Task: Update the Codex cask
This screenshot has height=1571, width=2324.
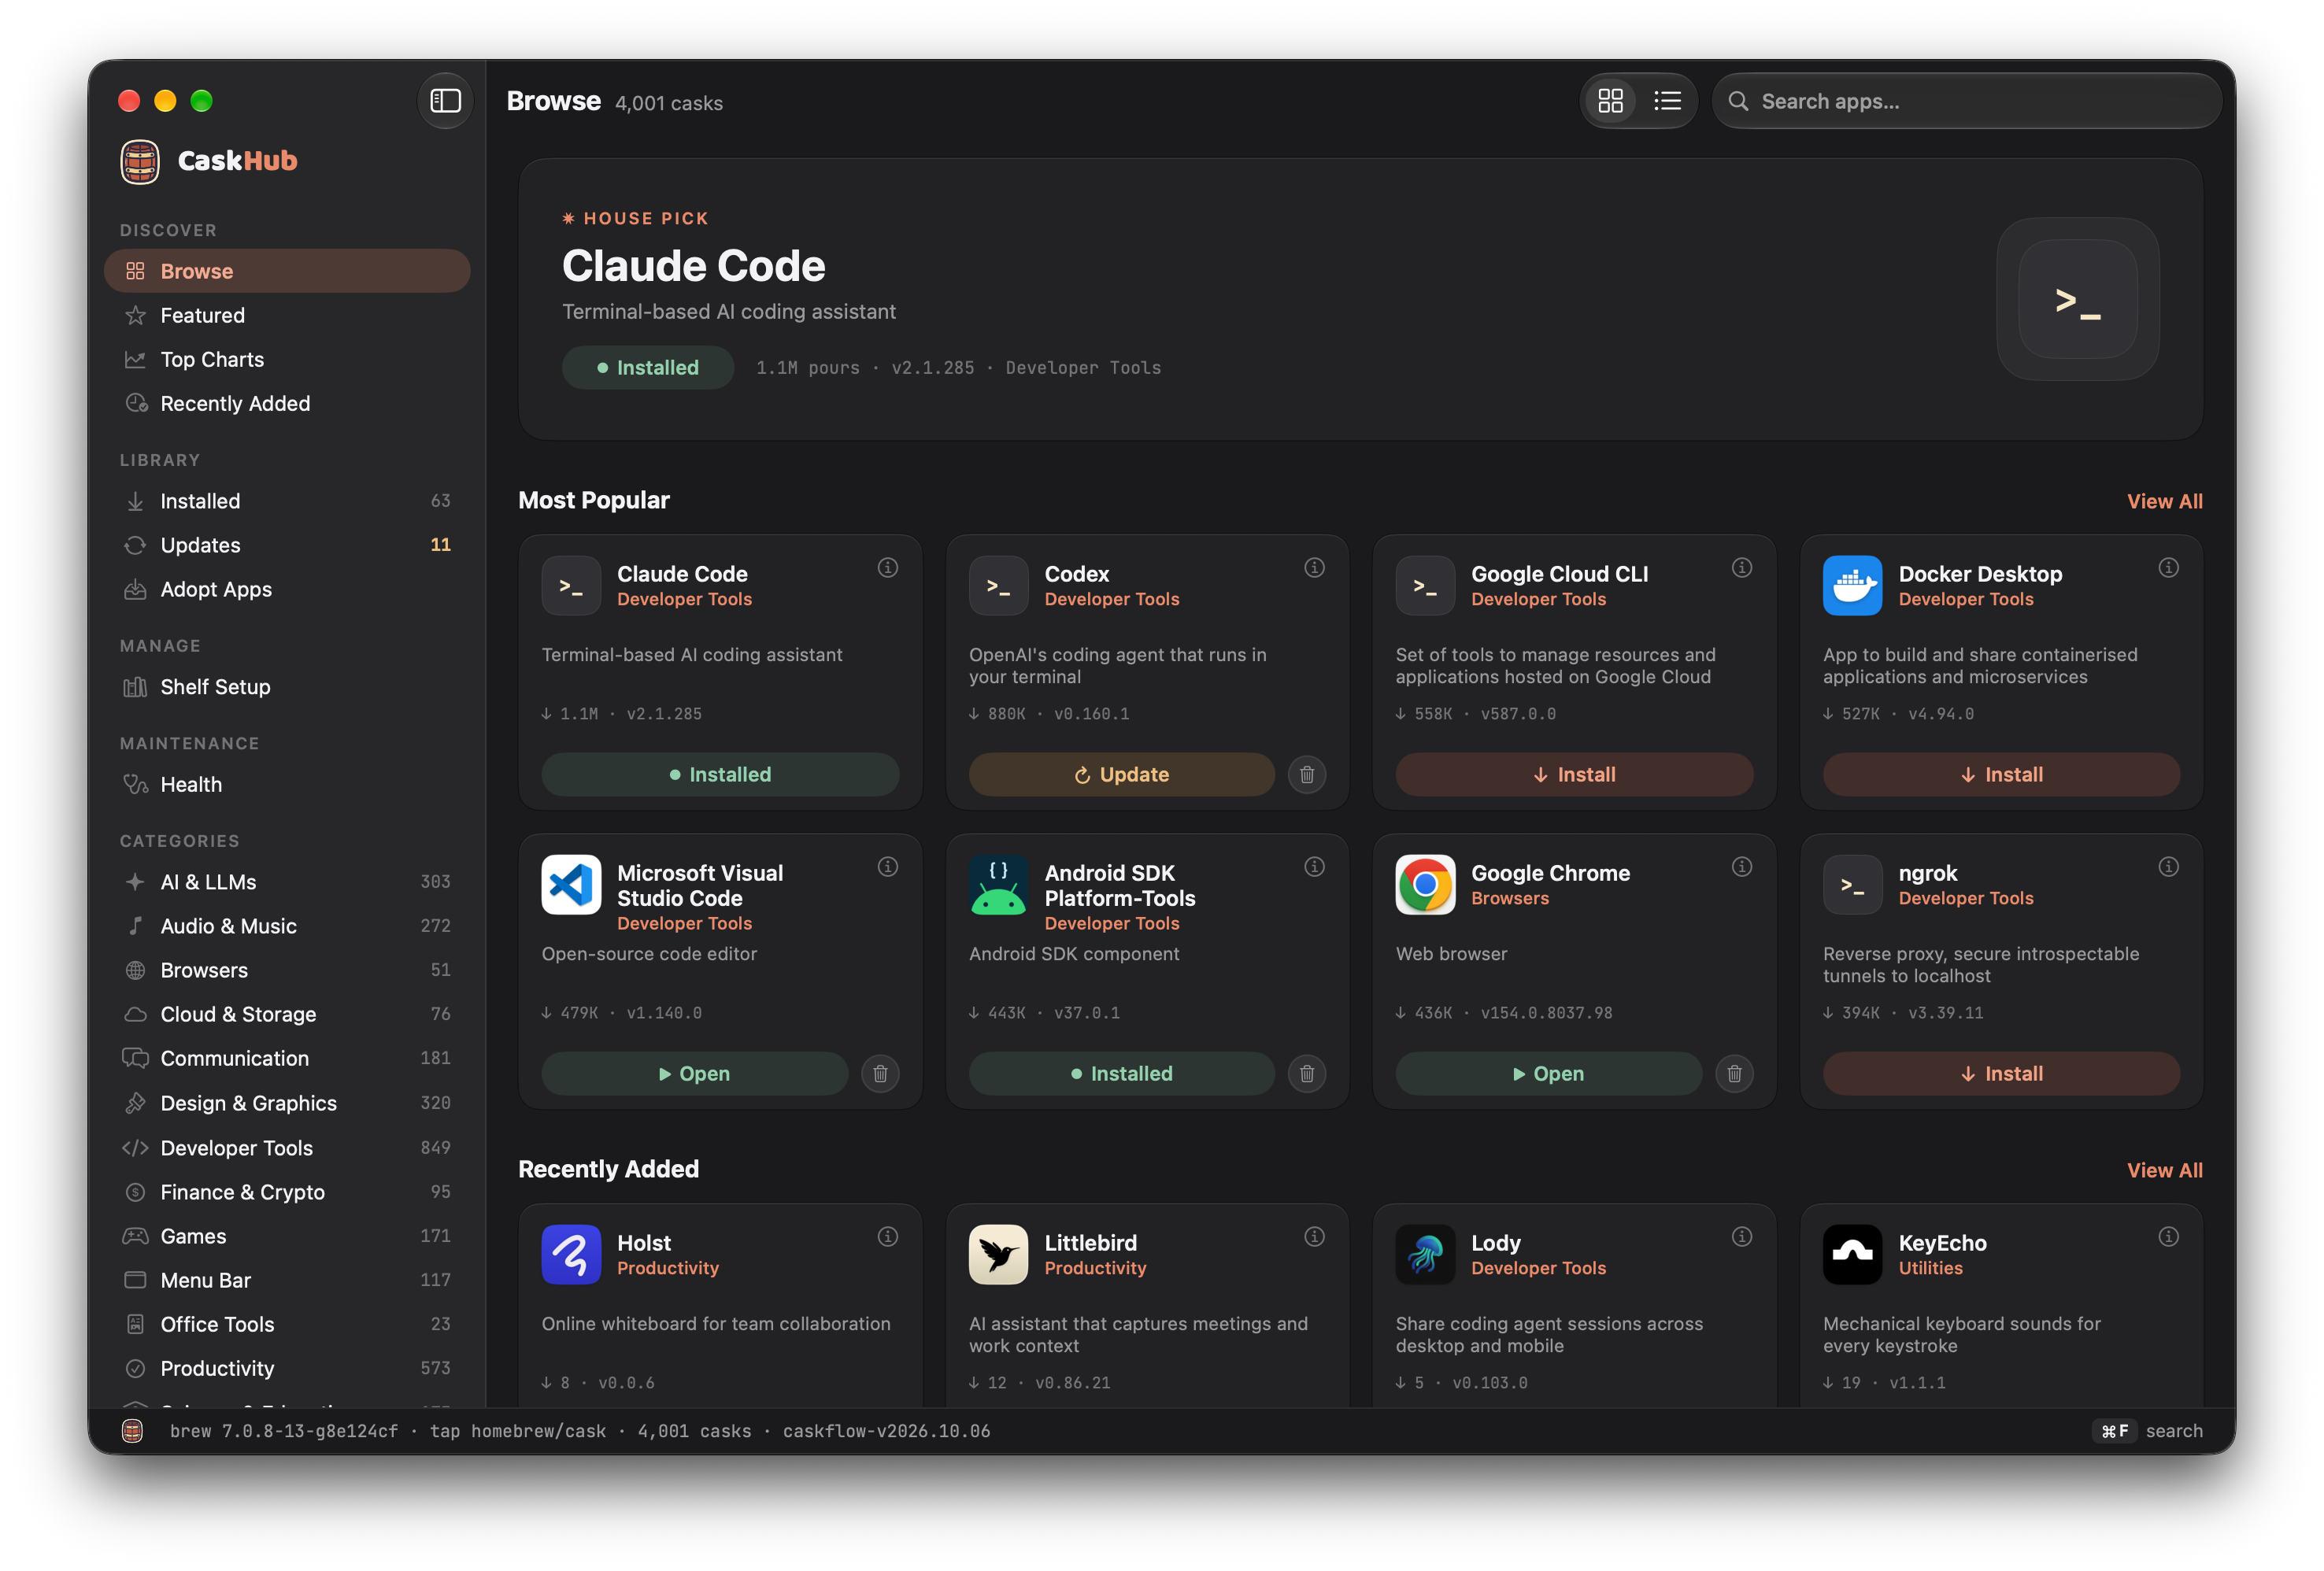Action: click(x=1121, y=774)
